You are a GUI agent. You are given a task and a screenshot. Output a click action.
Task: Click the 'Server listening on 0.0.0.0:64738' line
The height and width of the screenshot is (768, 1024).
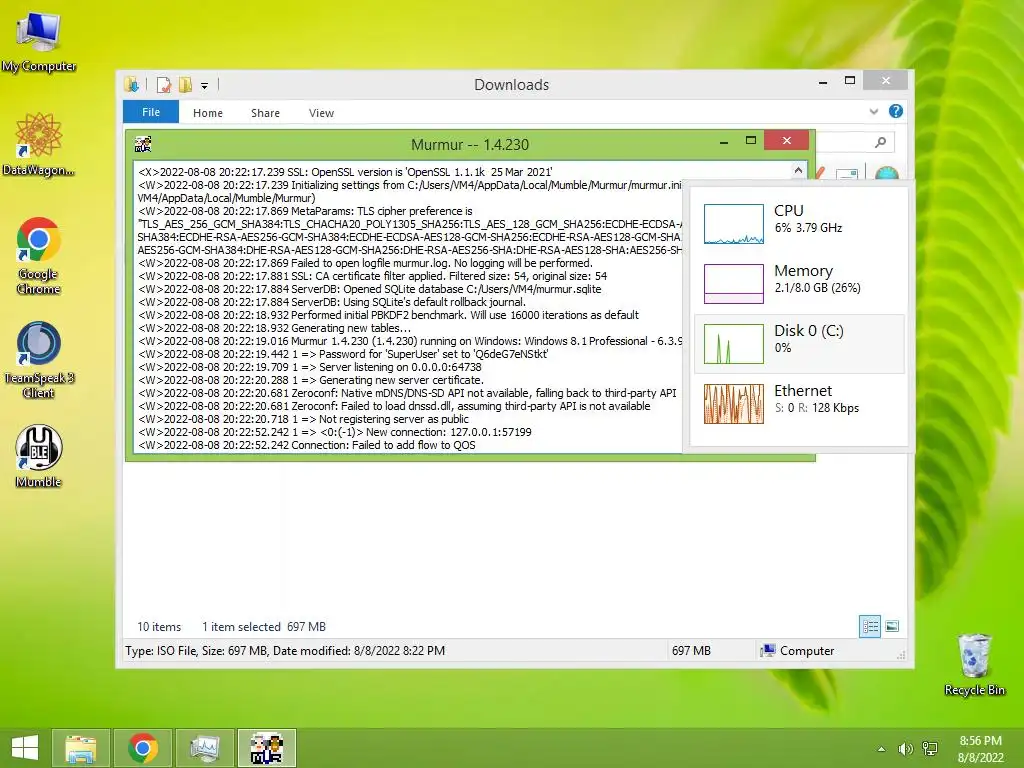[310, 367]
